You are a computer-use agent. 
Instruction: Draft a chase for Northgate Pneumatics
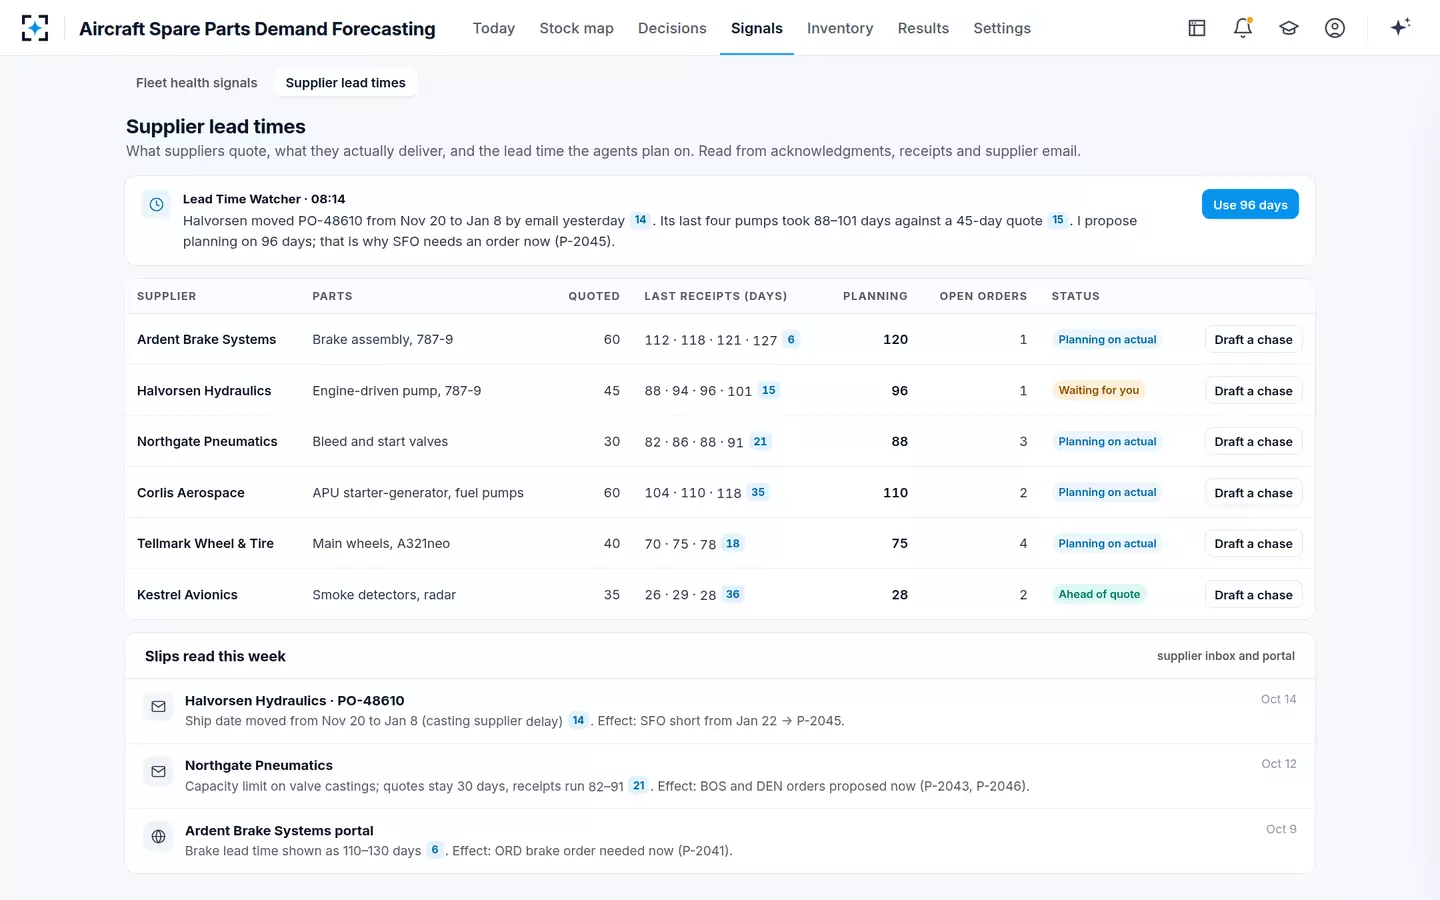coord(1254,442)
